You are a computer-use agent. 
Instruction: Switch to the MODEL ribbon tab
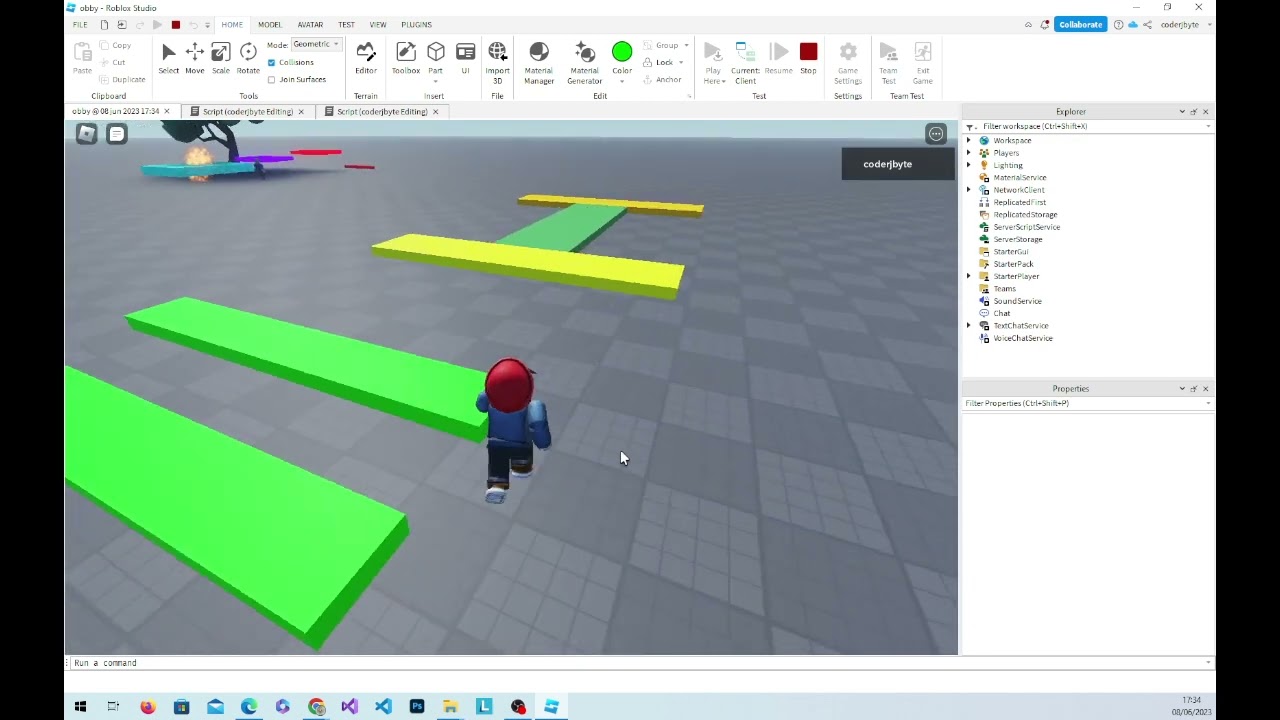[270, 25]
